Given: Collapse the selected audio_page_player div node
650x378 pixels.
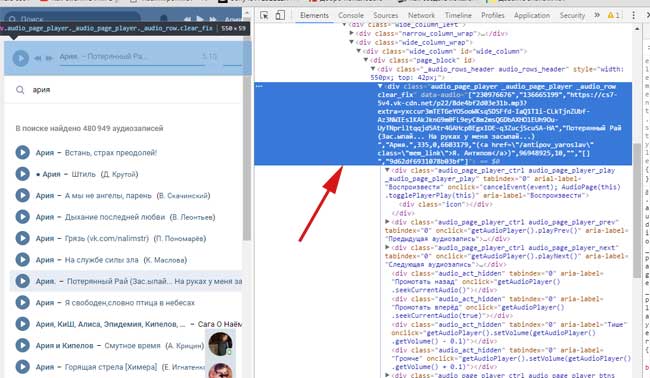Looking at the screenshot, I should (x=380, y=86).
